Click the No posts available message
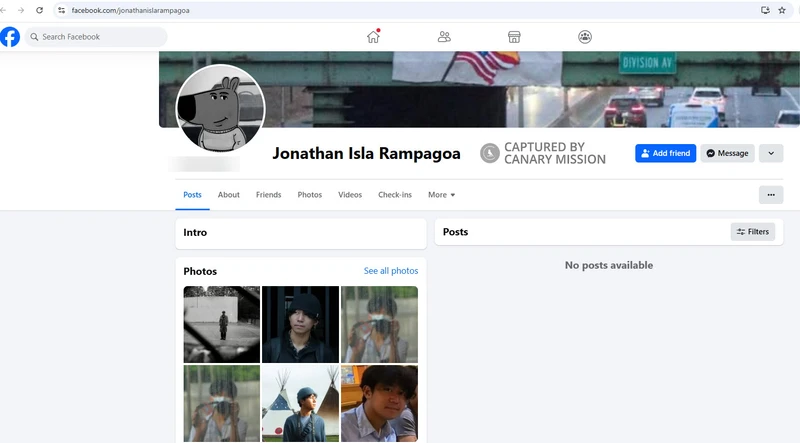This screenshot has width=800, height=443. click(x=609, y=265)
